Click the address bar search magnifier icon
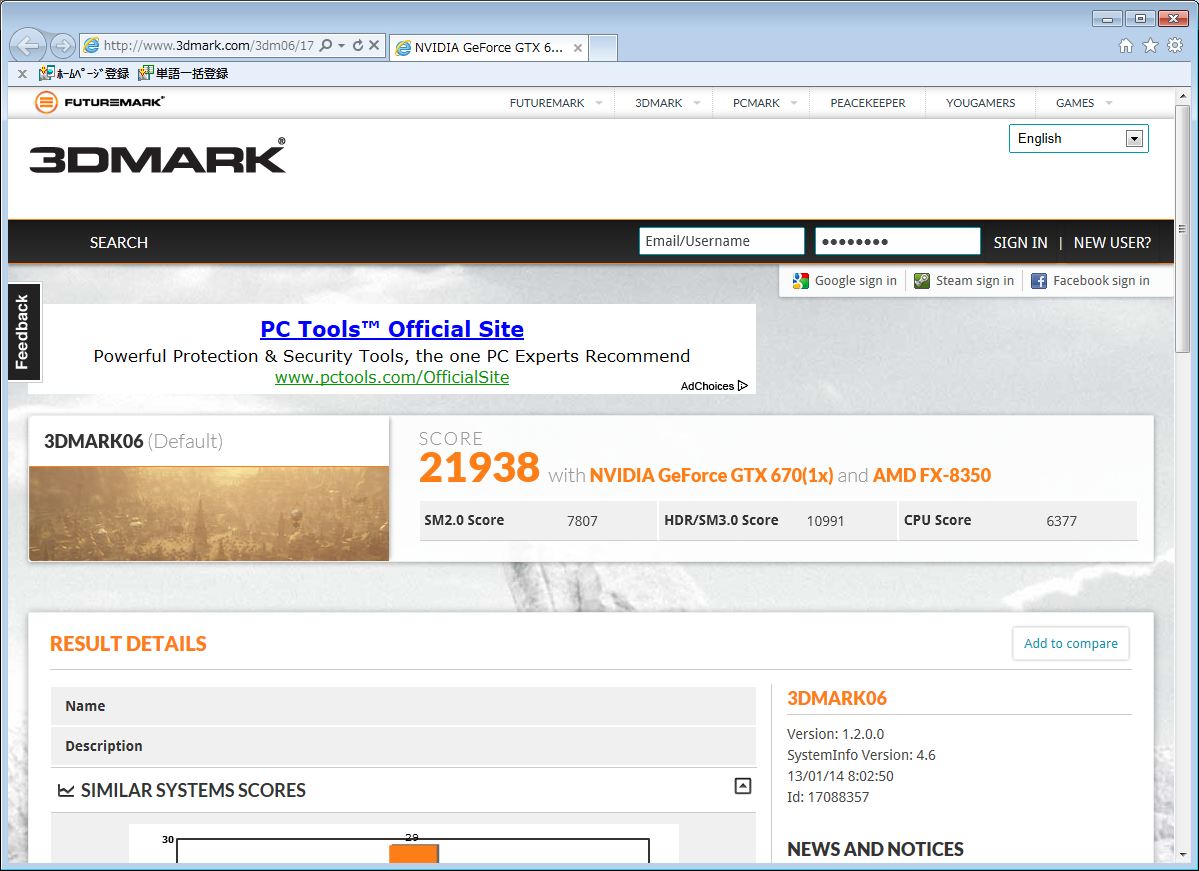The width and height of the screenshot is (1199, 871). (x=326, y=45)
